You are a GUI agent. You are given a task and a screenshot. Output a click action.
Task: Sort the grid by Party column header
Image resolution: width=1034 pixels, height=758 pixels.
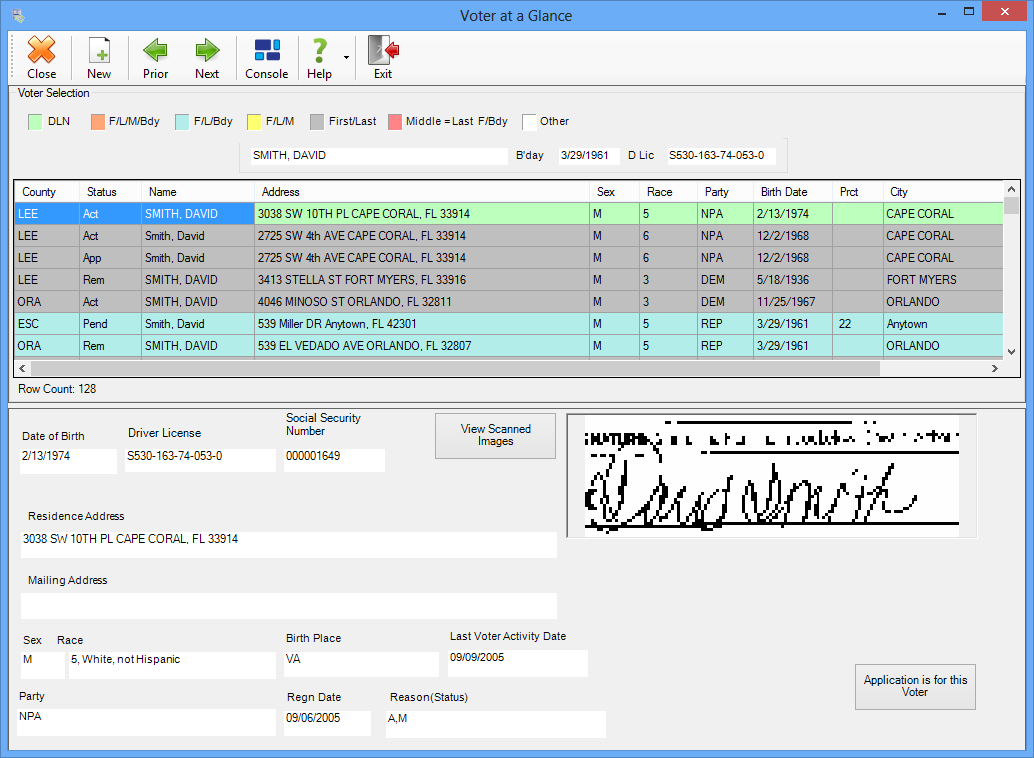pyautogui.click(x=716, y=192)
